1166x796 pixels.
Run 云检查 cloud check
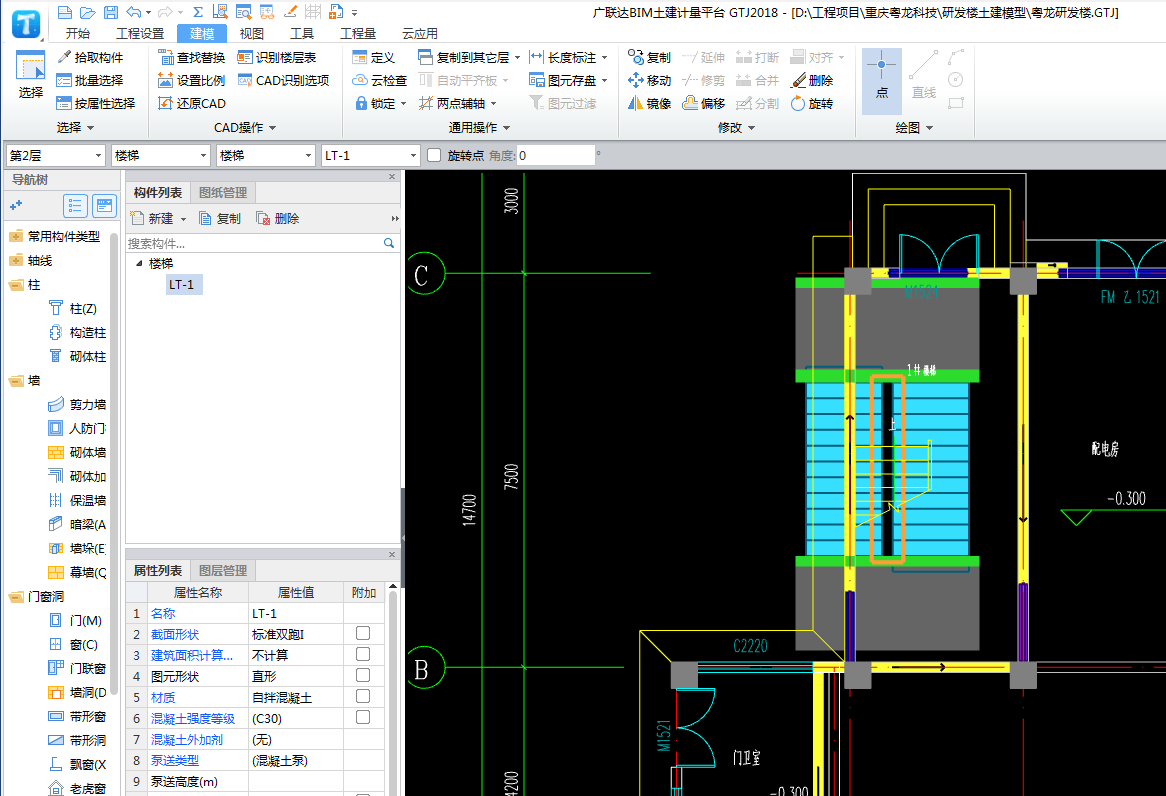[379, 80]
